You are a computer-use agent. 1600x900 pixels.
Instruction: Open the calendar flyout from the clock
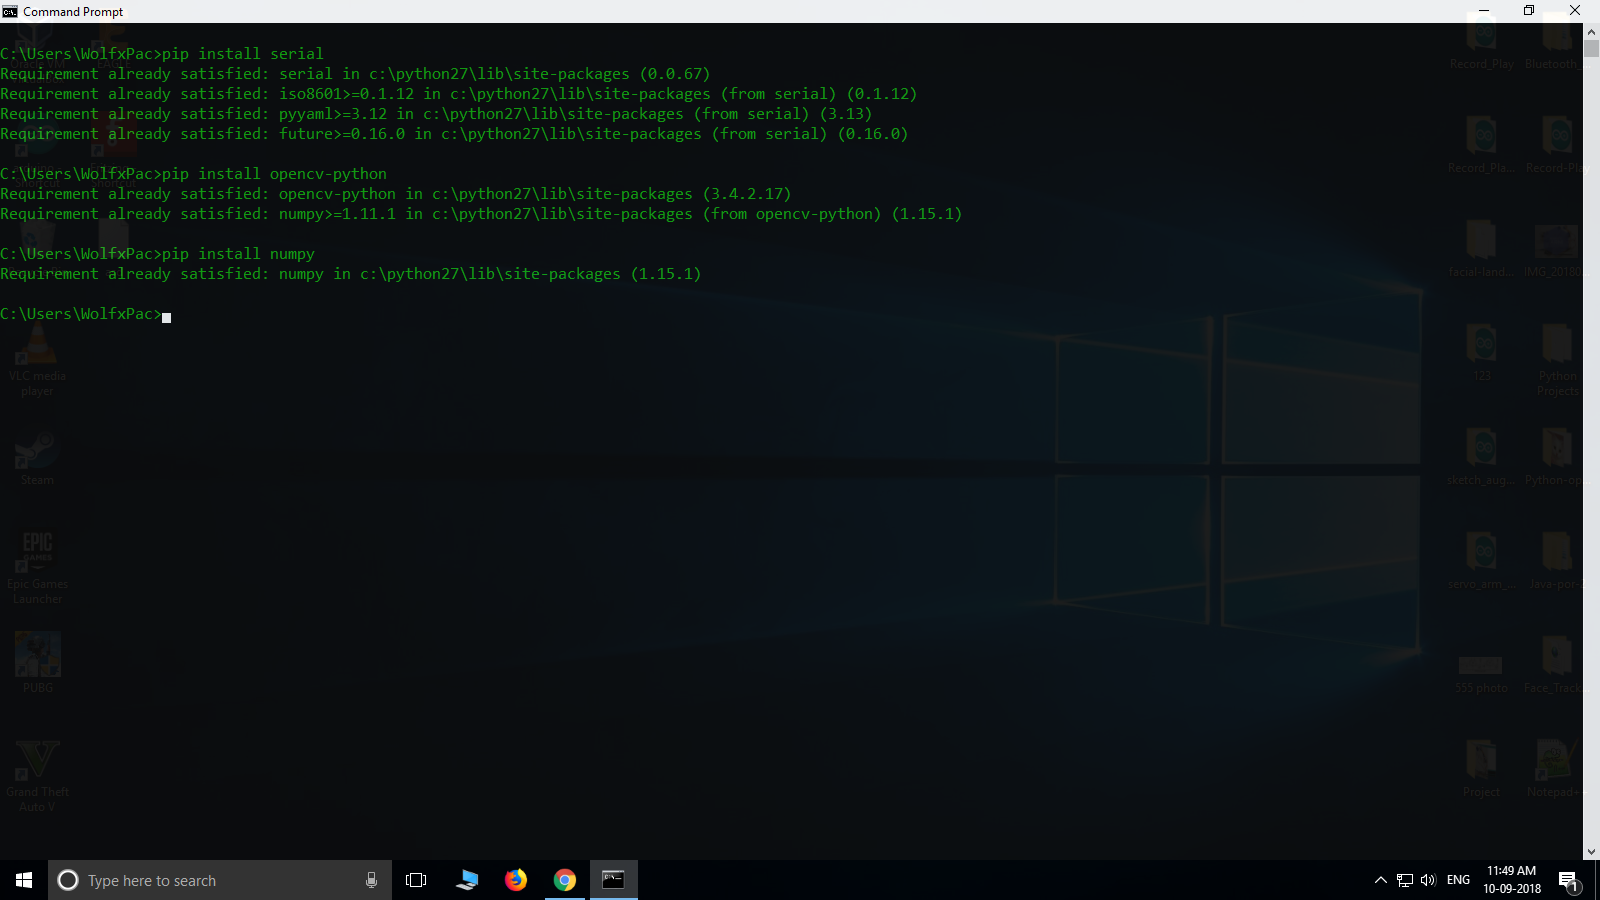point(1509,880)
